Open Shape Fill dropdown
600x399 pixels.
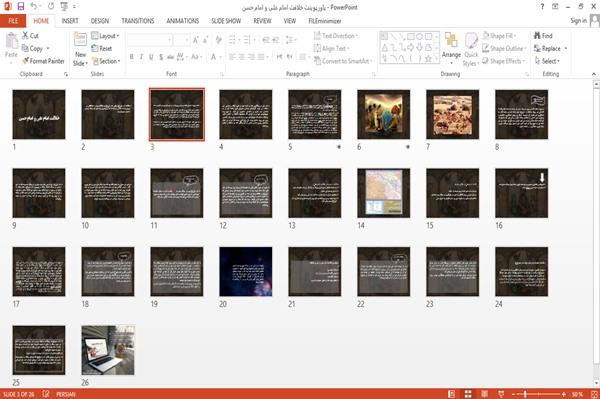coord(499,36)
